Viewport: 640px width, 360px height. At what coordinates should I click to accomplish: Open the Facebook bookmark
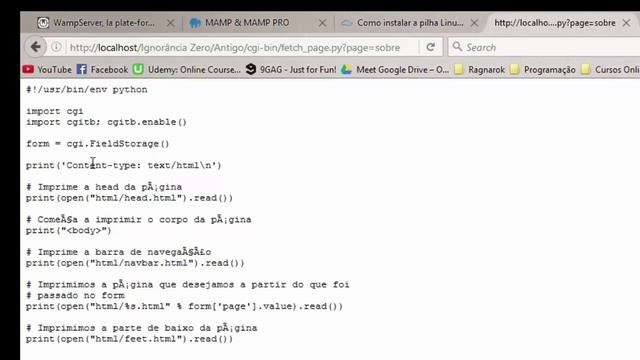[x=102, y=70]
